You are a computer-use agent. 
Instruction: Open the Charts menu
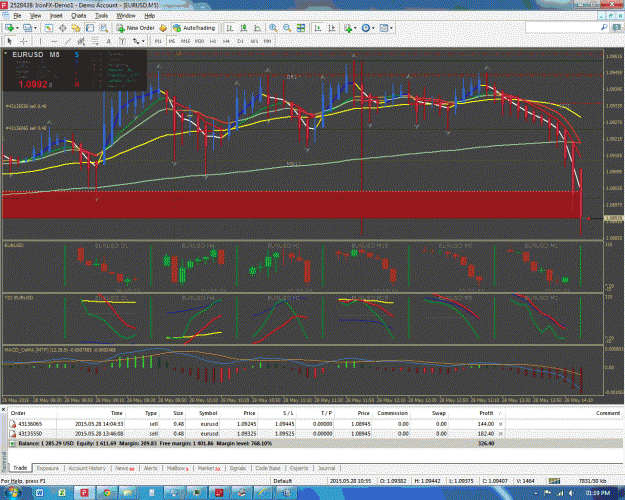79,16
